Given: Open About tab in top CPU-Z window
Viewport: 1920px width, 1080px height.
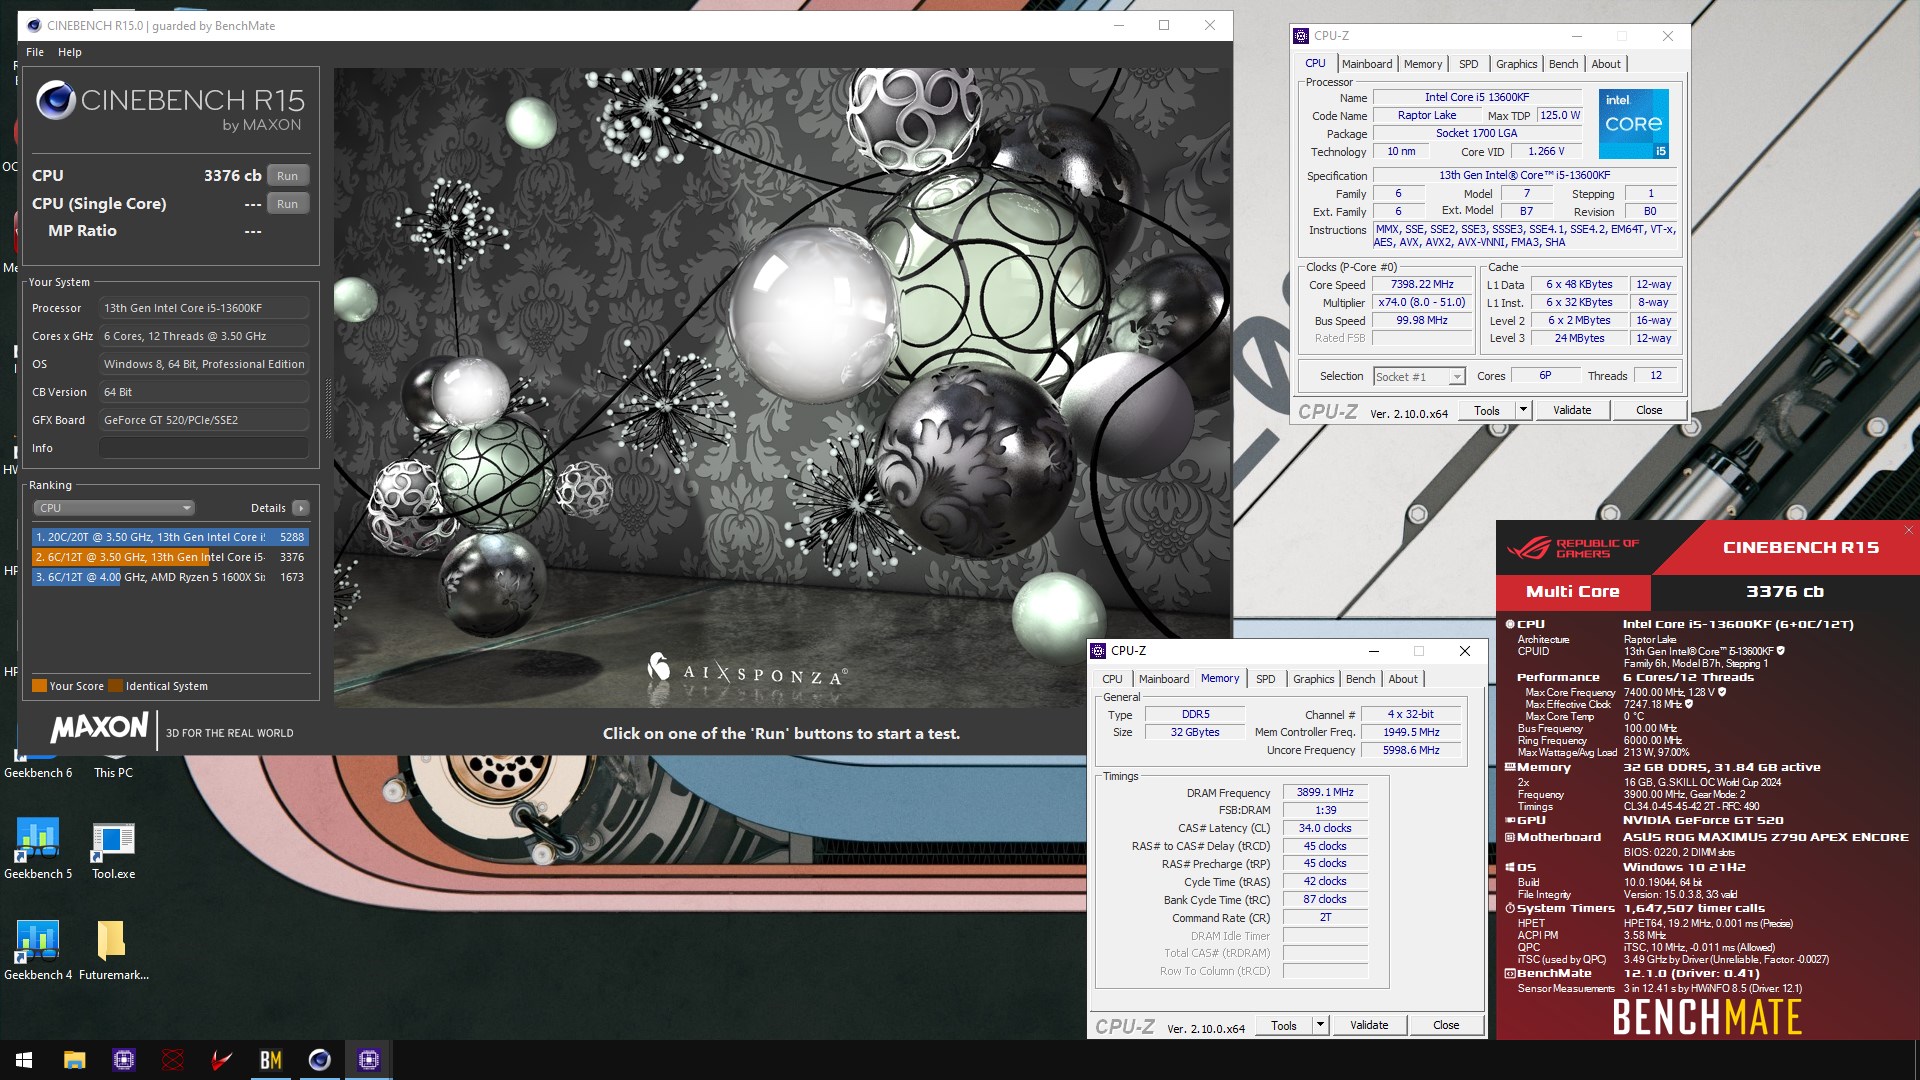Looking at the screenshot, I should click(x=1606, y=64).
